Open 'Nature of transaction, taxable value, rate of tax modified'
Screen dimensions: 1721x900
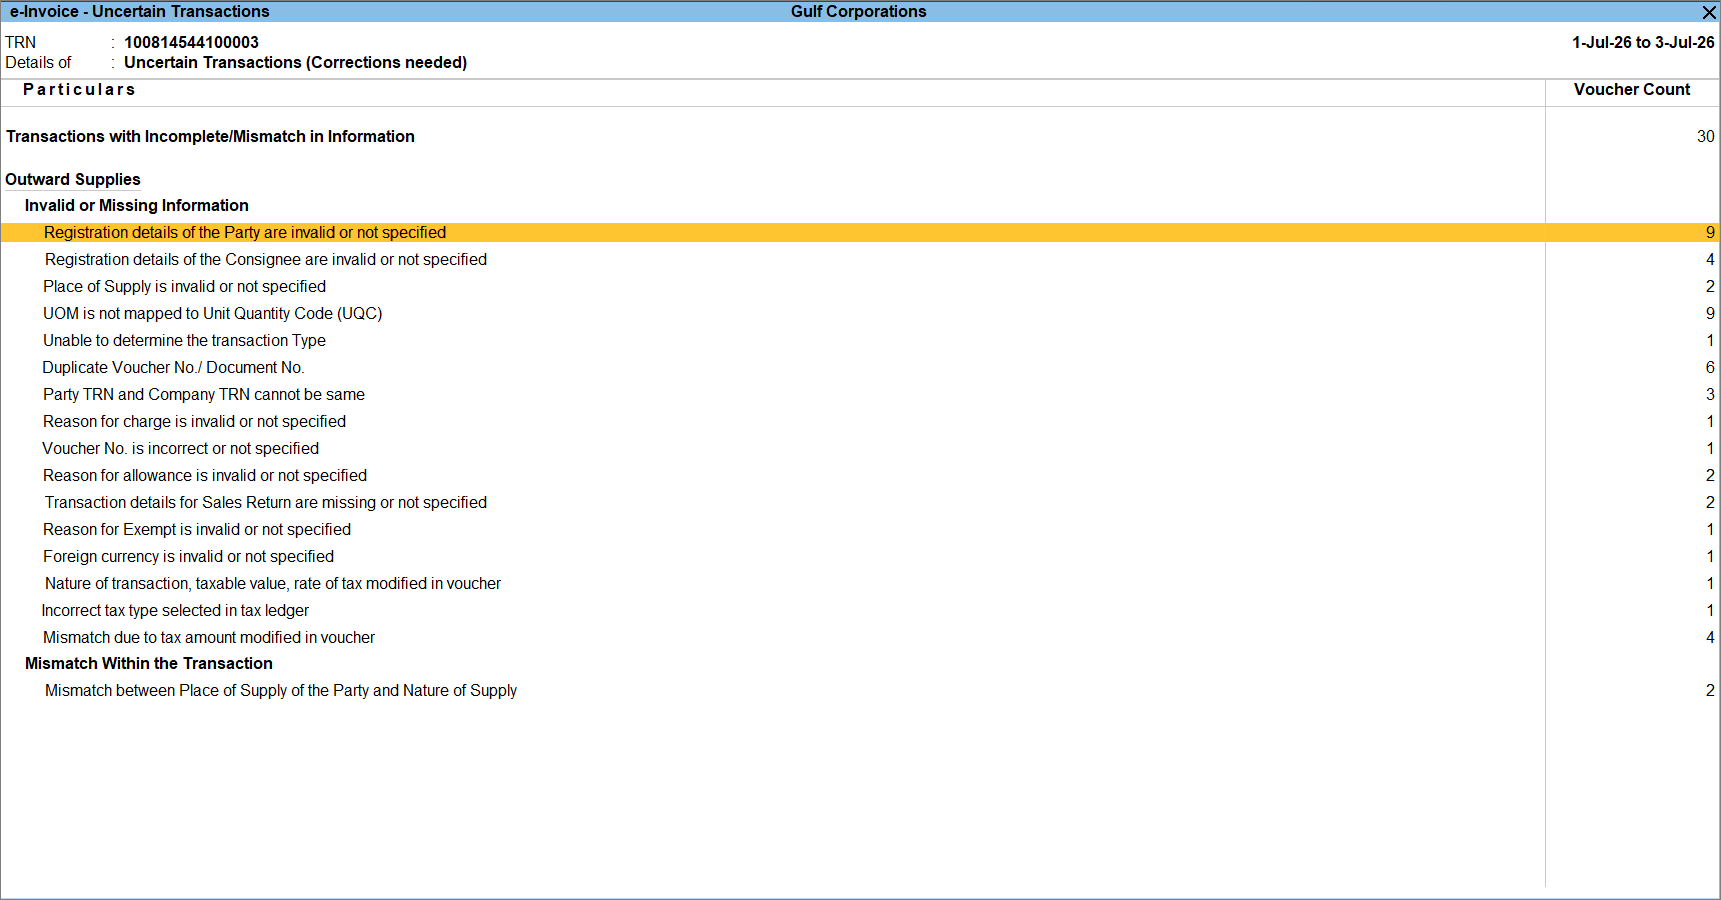click(860, 583)
